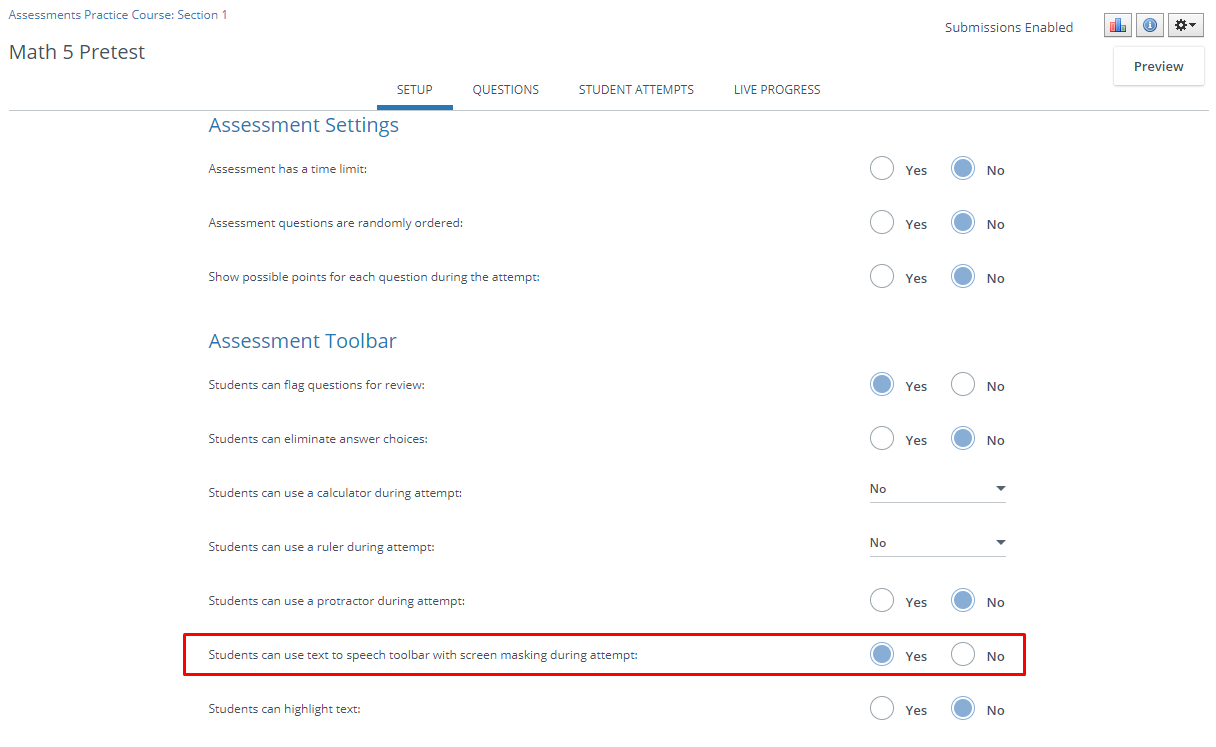Select Yes for students can highlight text

[x=882, y=709]
